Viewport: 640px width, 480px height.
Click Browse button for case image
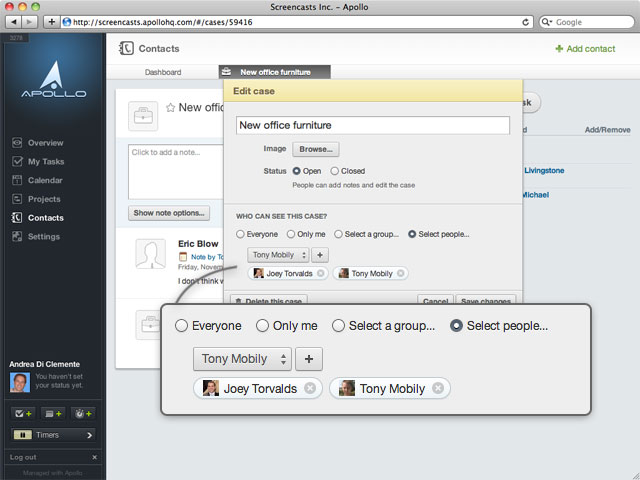(316, 149)
